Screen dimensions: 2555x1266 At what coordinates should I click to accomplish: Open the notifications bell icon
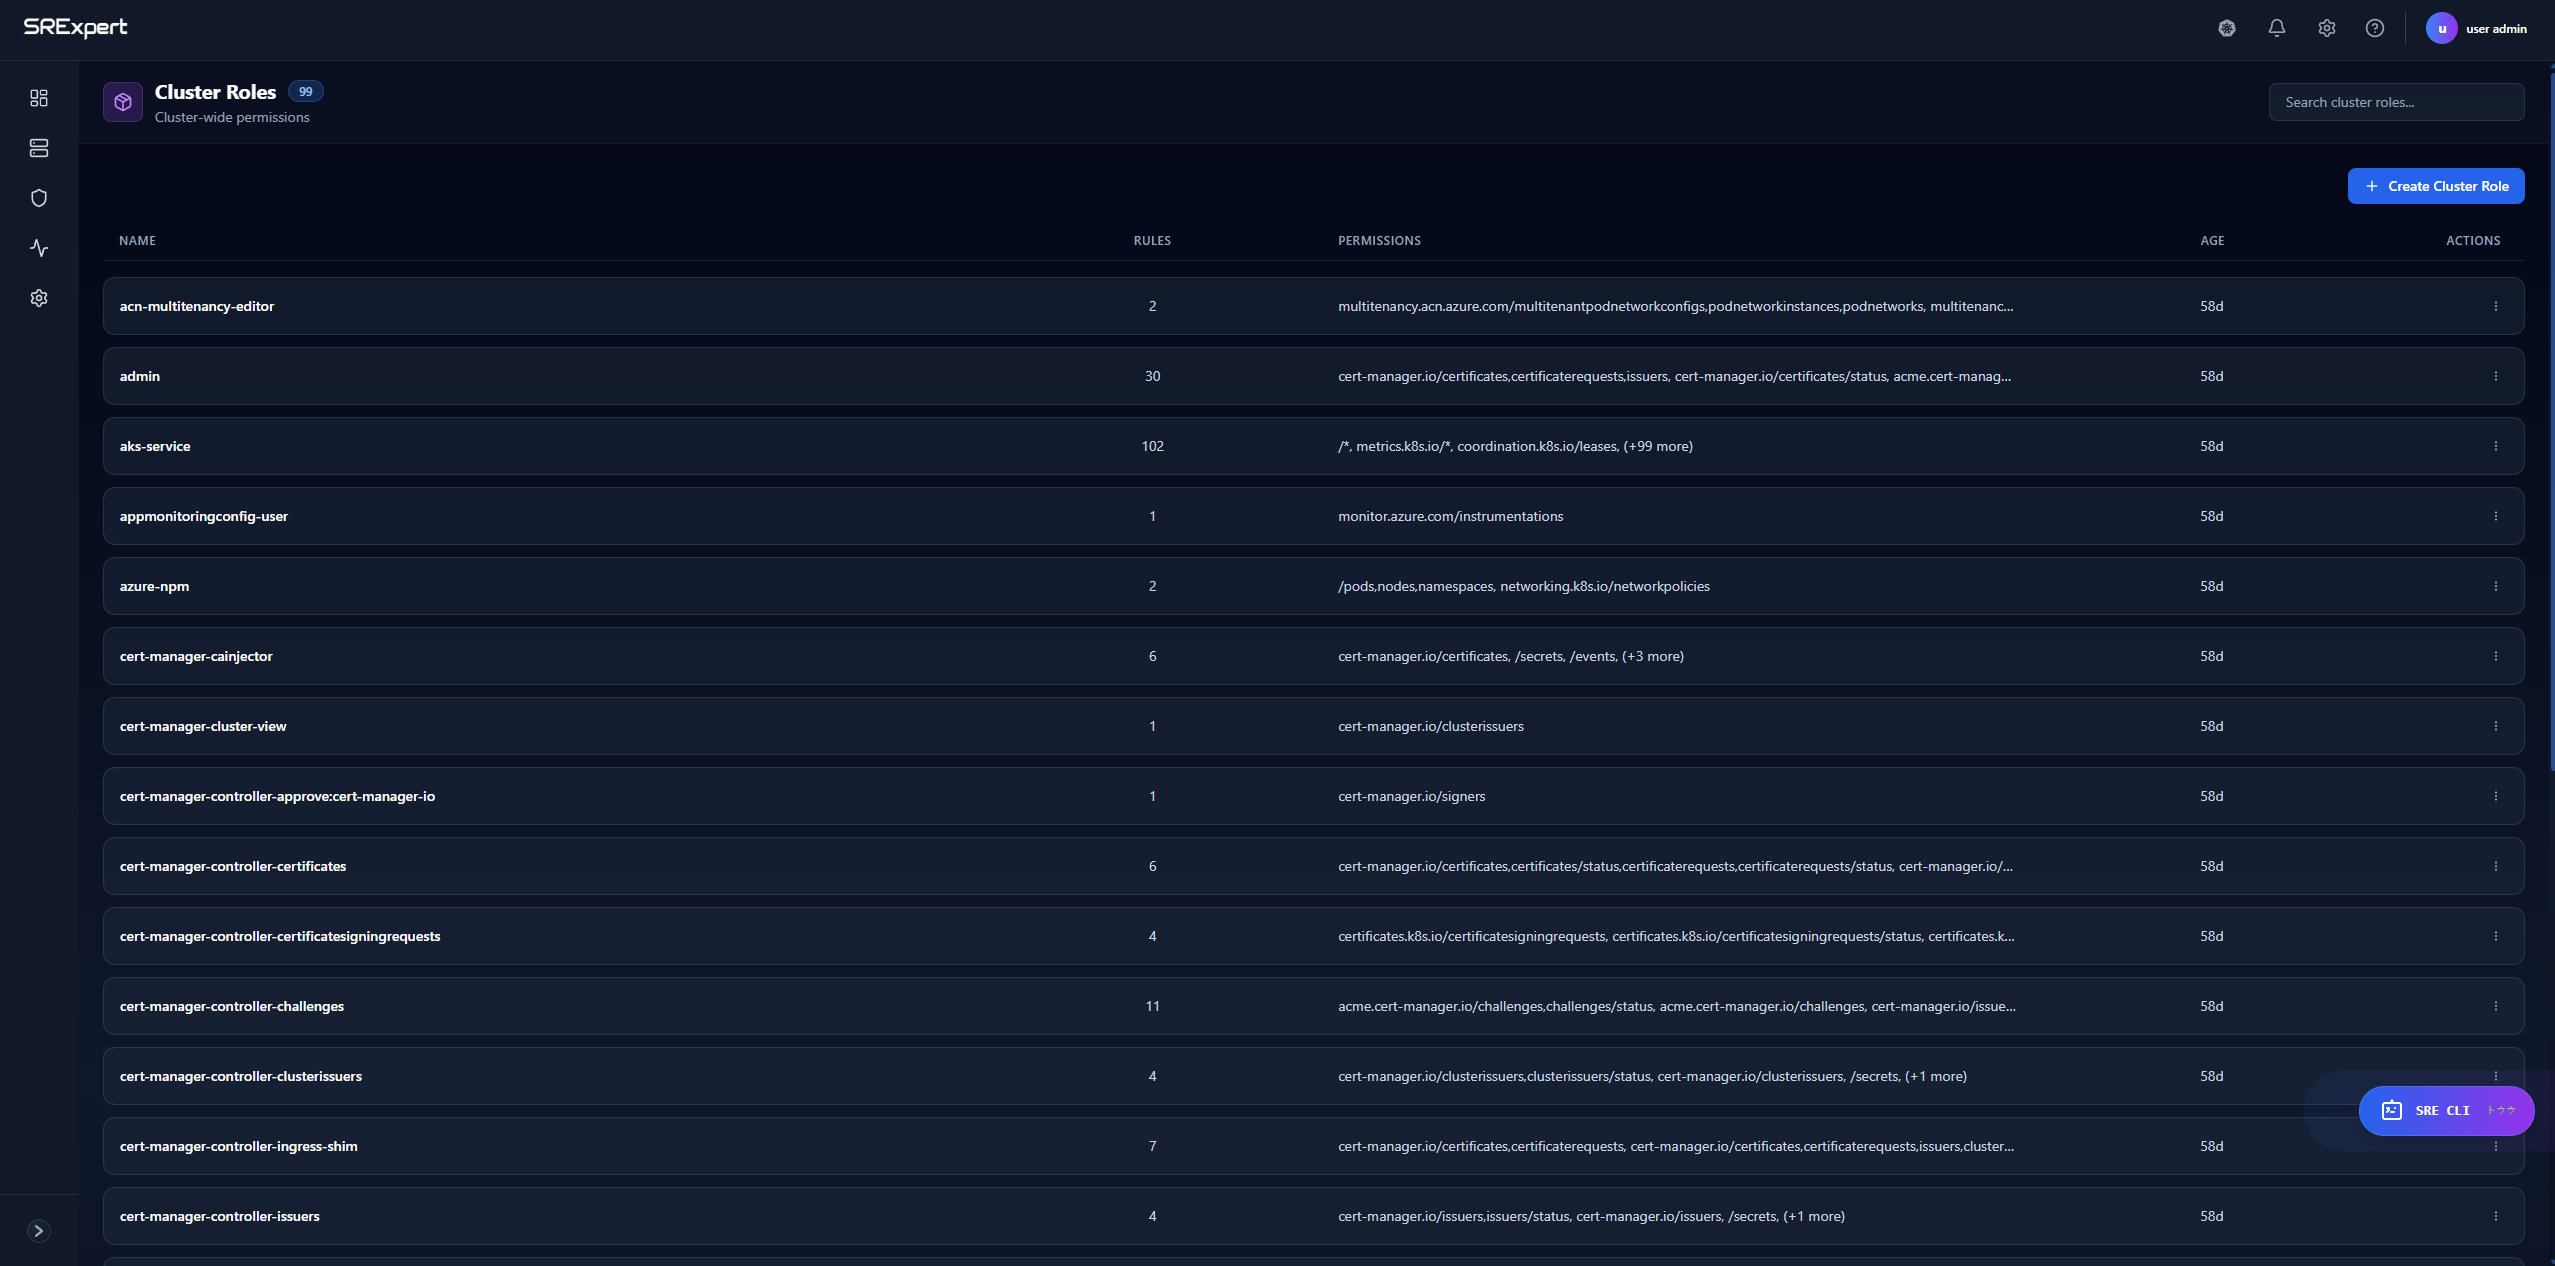(2276, 28)
